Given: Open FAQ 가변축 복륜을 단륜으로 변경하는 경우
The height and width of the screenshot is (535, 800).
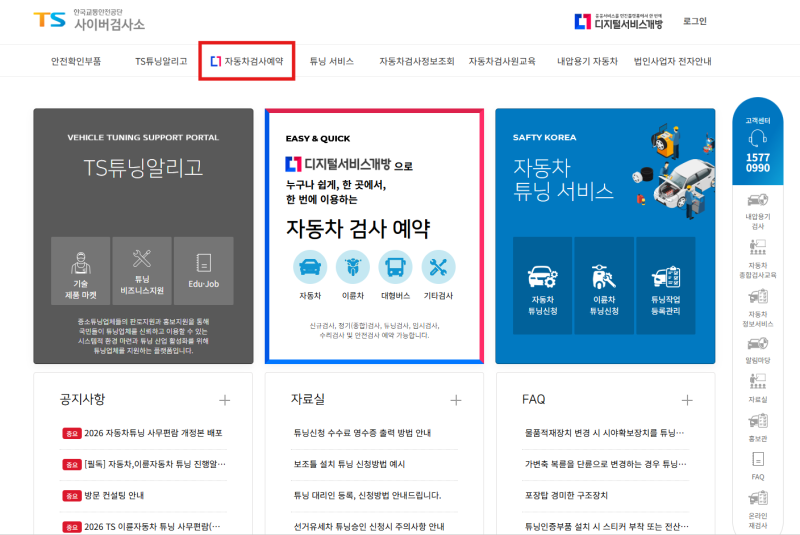Looking at the screenshot, I should click(x=606, y=464).
